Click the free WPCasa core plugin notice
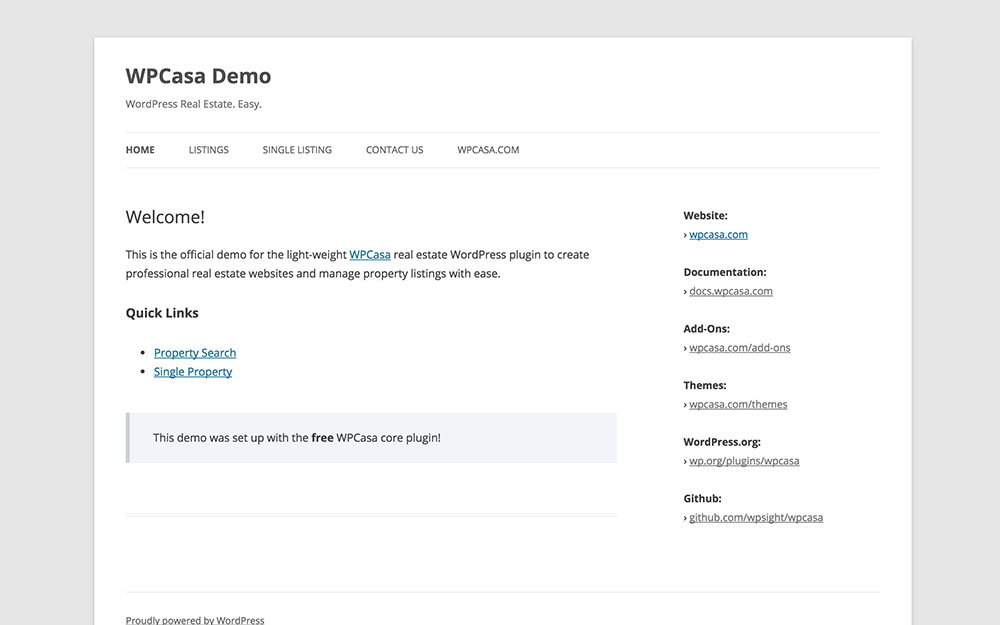The width and height of the screenshot is (1000, 625). [x=371, y=438]
